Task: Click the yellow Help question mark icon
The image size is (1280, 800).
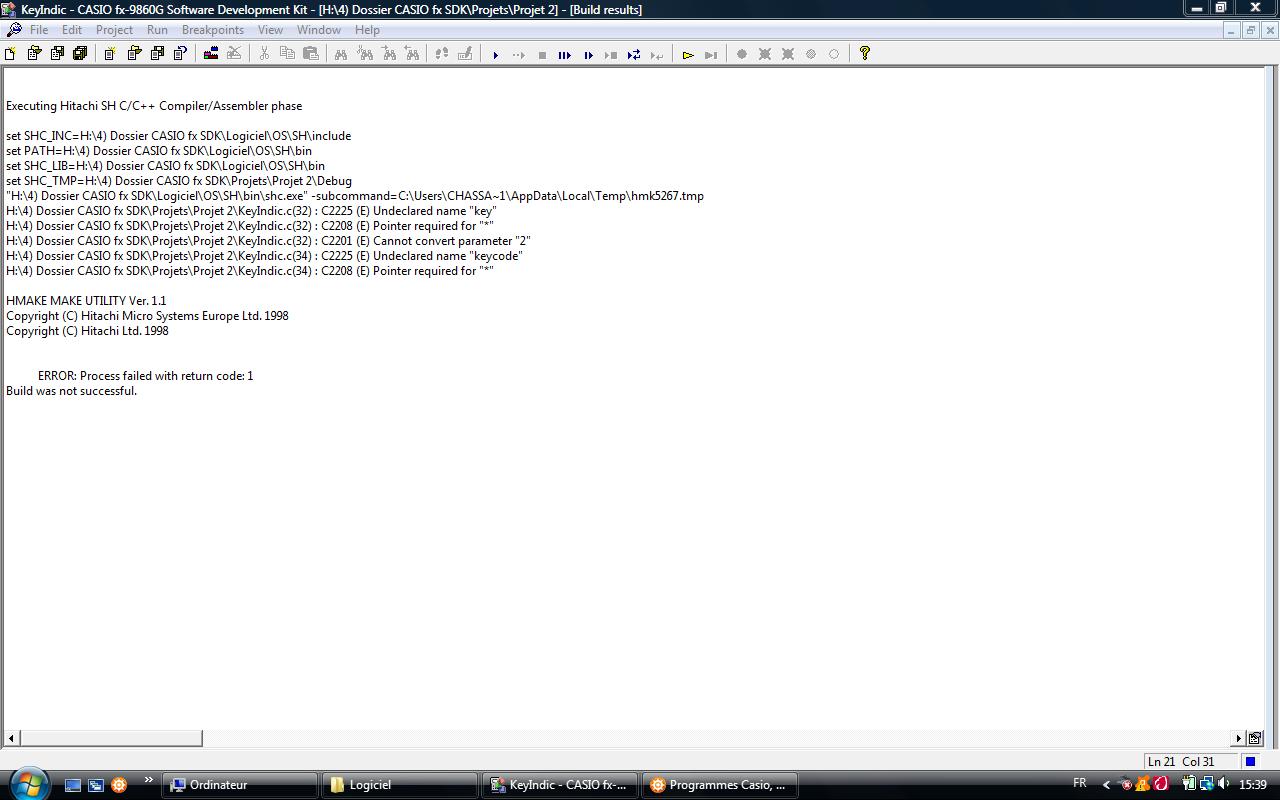Action: click(865, 54)
